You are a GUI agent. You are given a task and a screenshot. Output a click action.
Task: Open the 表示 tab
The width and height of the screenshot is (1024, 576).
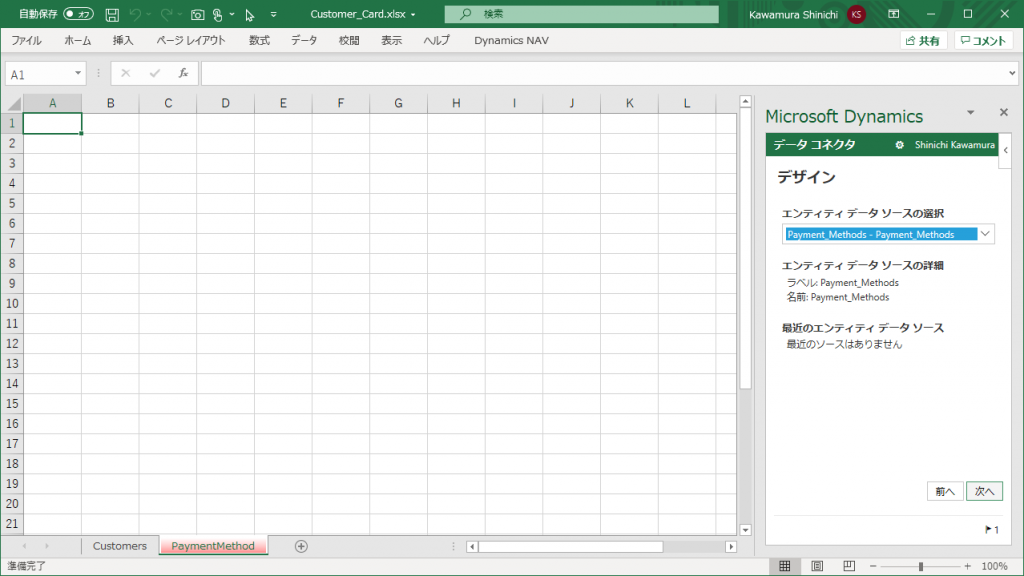[x=391, y=40]
